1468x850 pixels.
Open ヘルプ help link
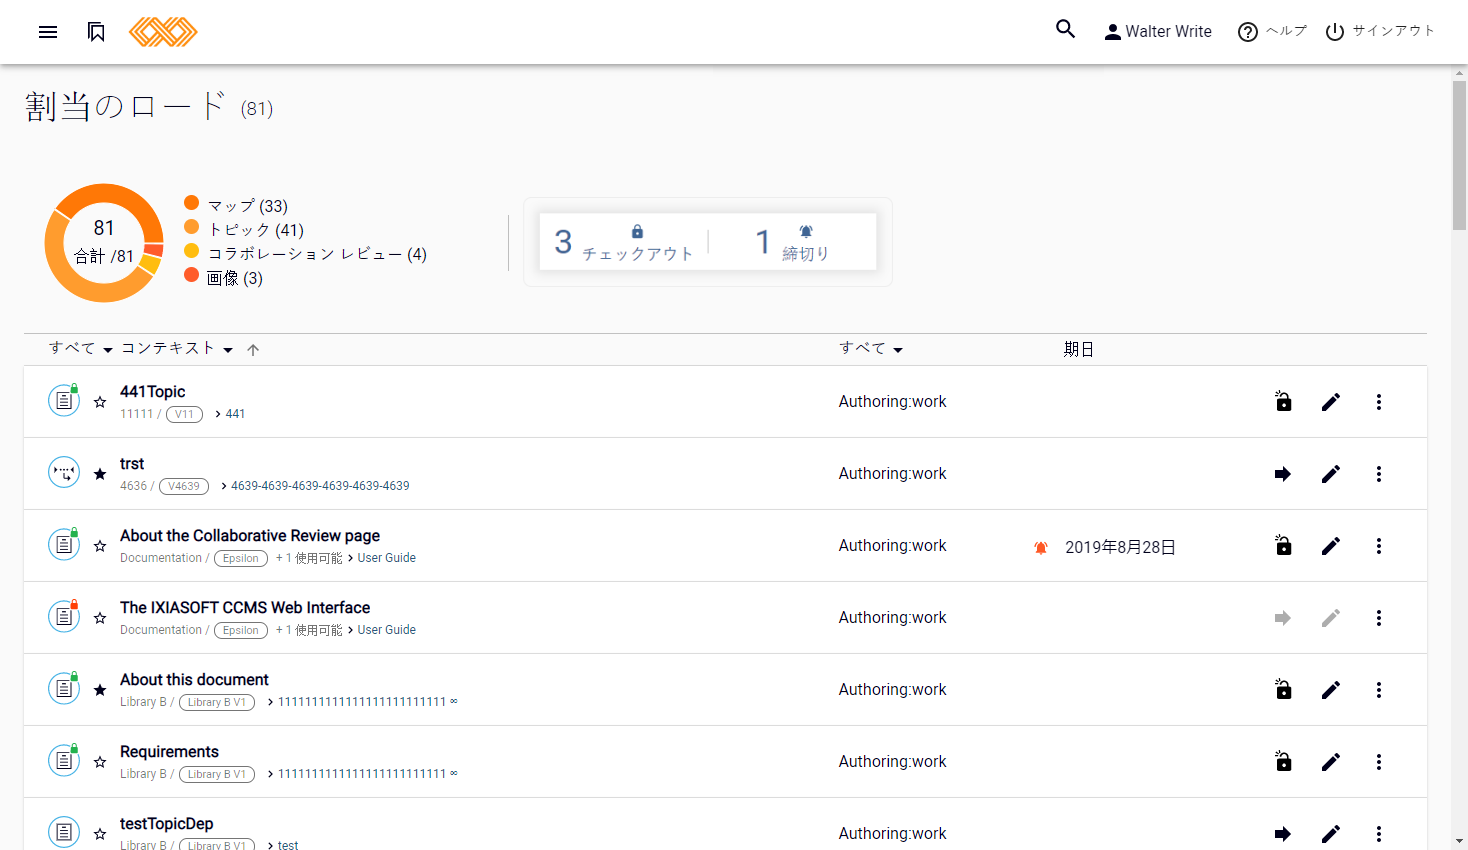(x=1272, y=32)
